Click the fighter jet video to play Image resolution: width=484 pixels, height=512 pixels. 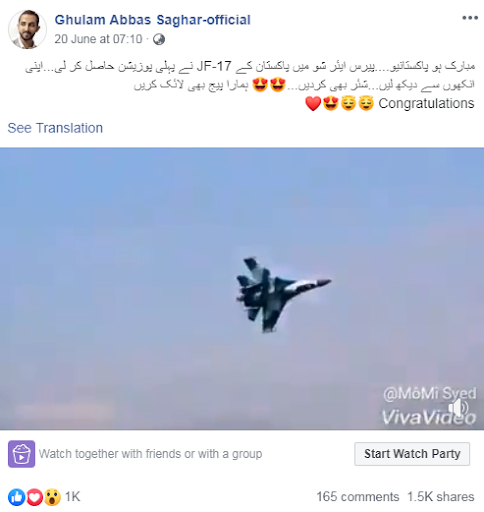click(242, 289)
